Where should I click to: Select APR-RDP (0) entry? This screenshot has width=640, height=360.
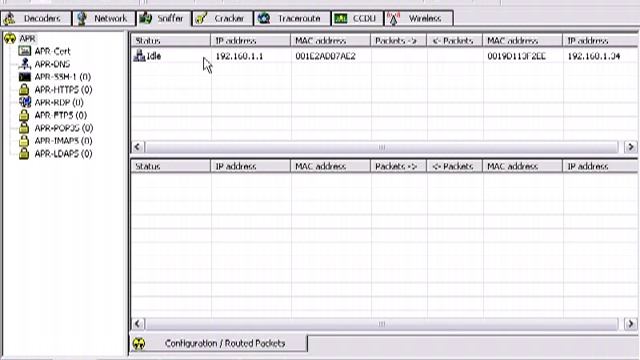tap(59, 102)
